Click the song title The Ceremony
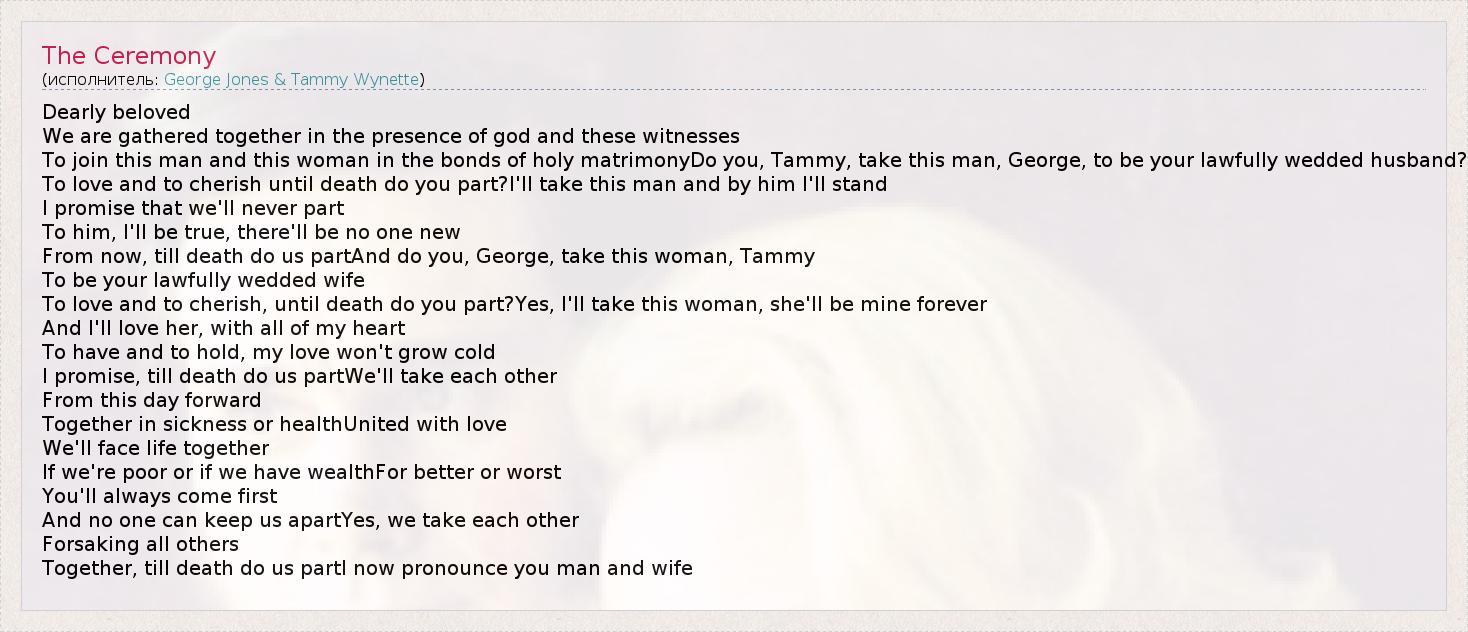The height and width of the screenshot is (632, 1468). click(129, 56)
